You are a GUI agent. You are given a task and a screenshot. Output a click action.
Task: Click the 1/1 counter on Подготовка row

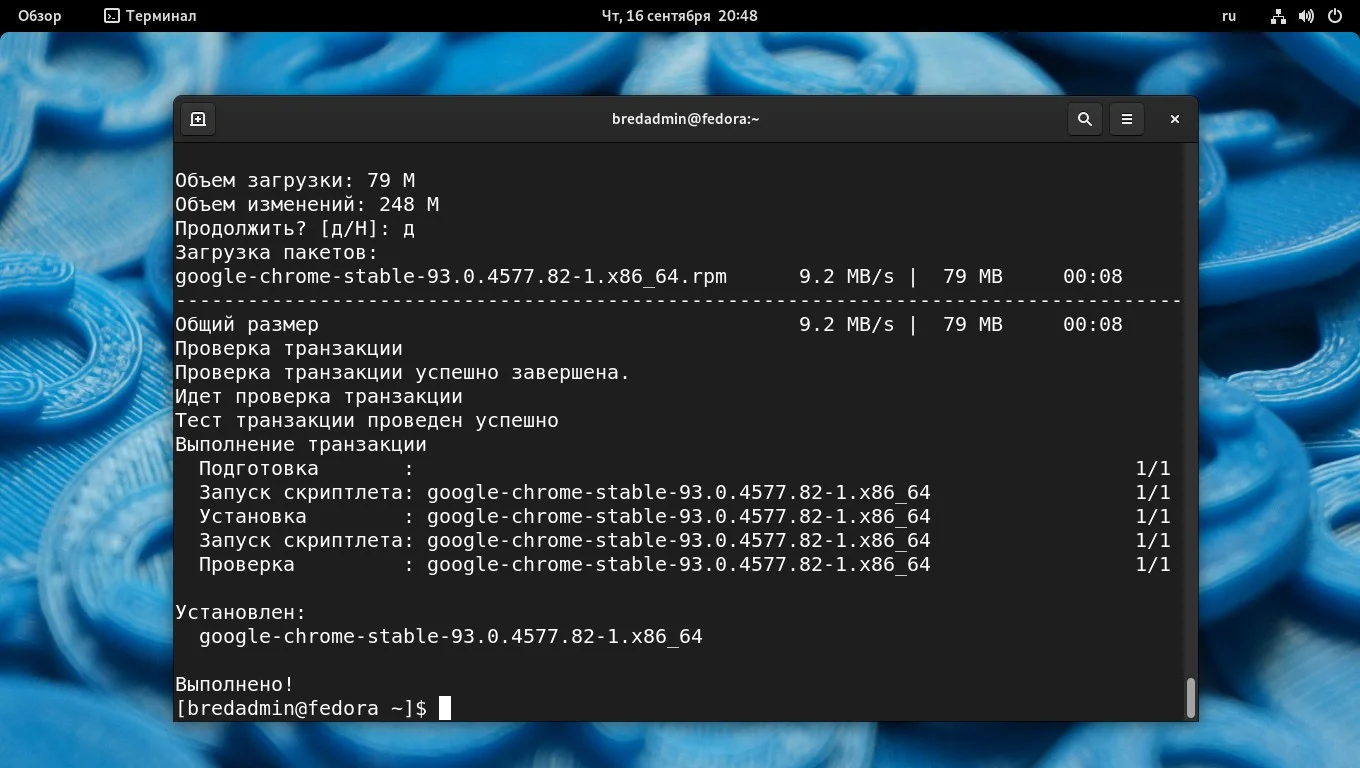pos(1153,468)
